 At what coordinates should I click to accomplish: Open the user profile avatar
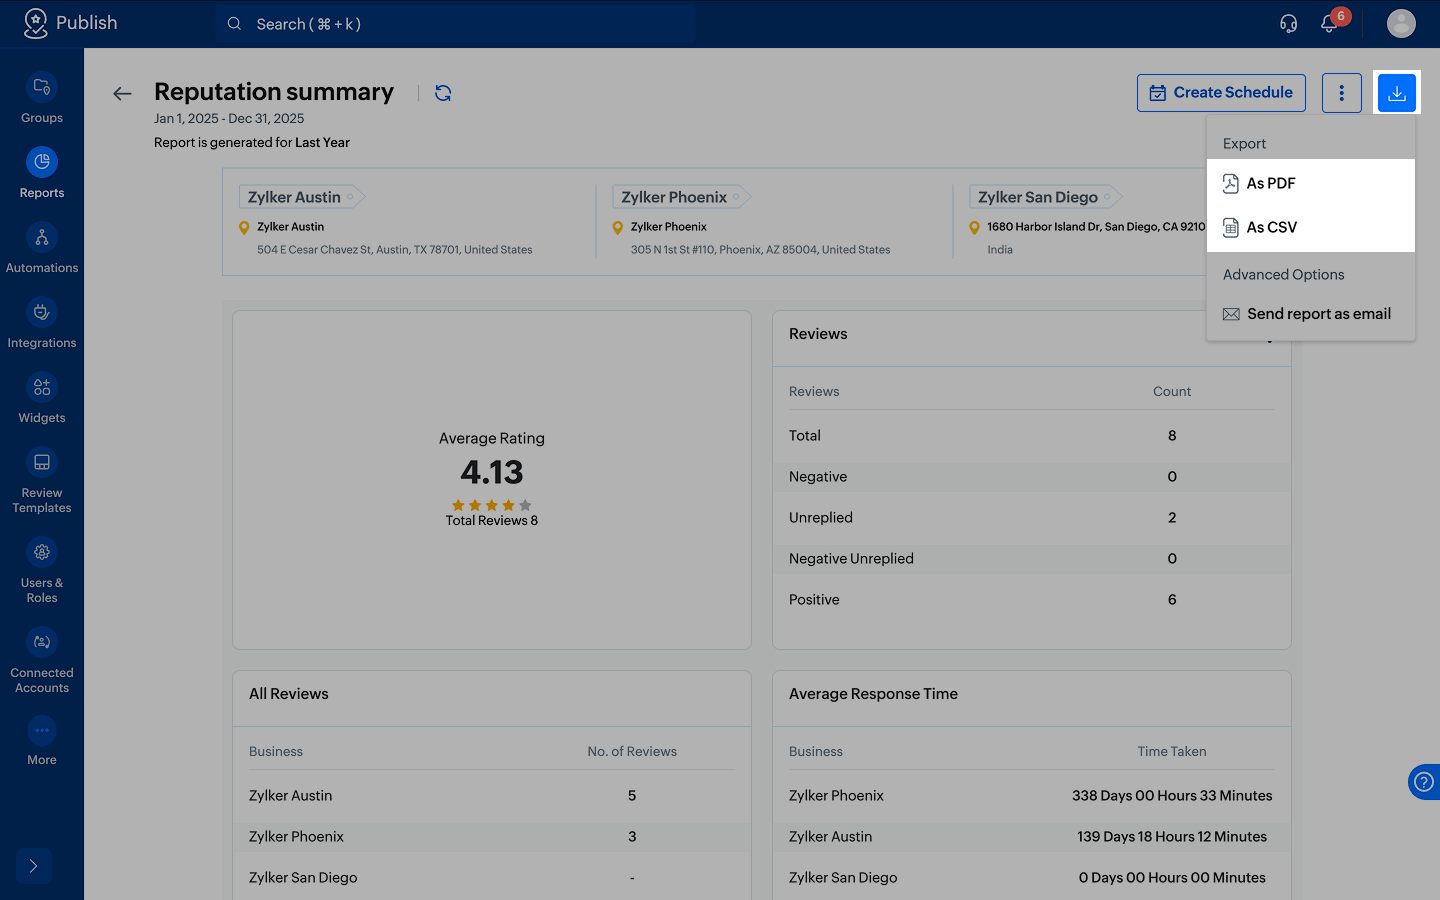(x=1401, y=23)
